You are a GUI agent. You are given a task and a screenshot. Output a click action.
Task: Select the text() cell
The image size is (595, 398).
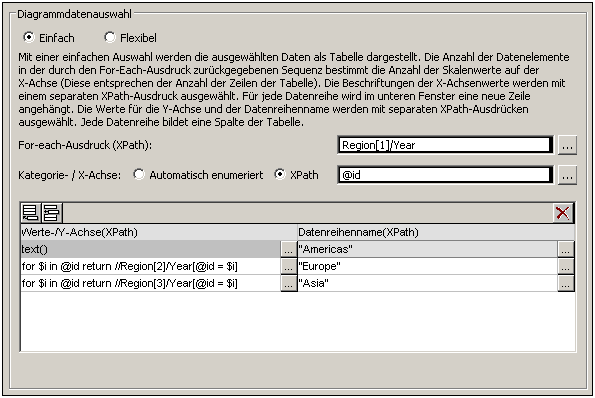click(151, 249)
